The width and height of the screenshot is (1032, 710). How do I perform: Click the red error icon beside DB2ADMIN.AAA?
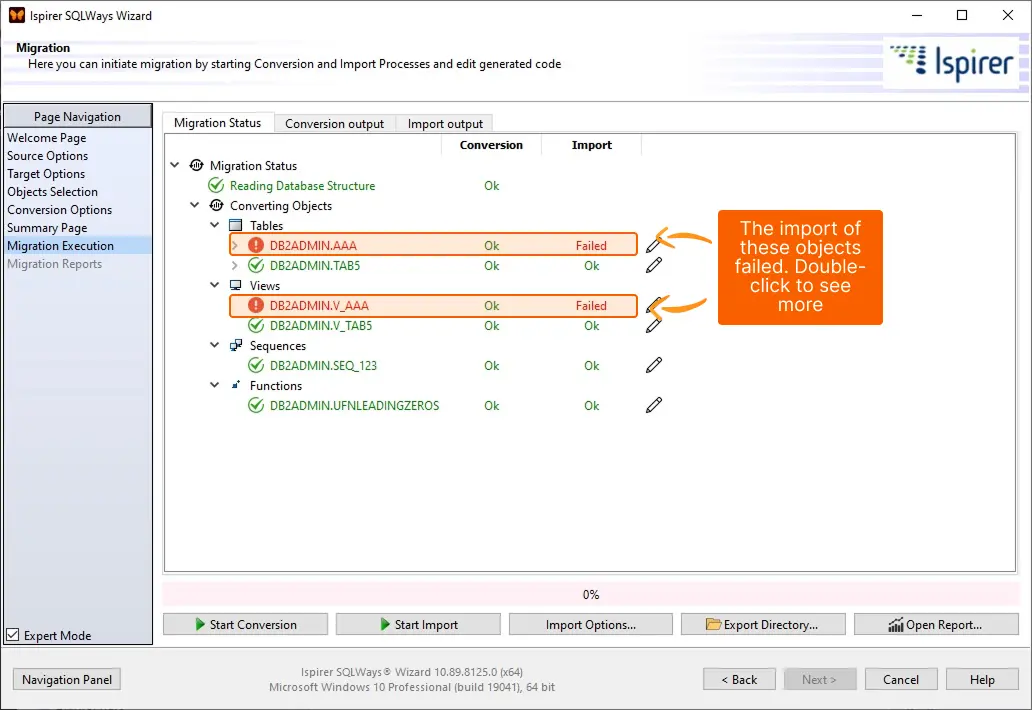[x=255, y=245]
